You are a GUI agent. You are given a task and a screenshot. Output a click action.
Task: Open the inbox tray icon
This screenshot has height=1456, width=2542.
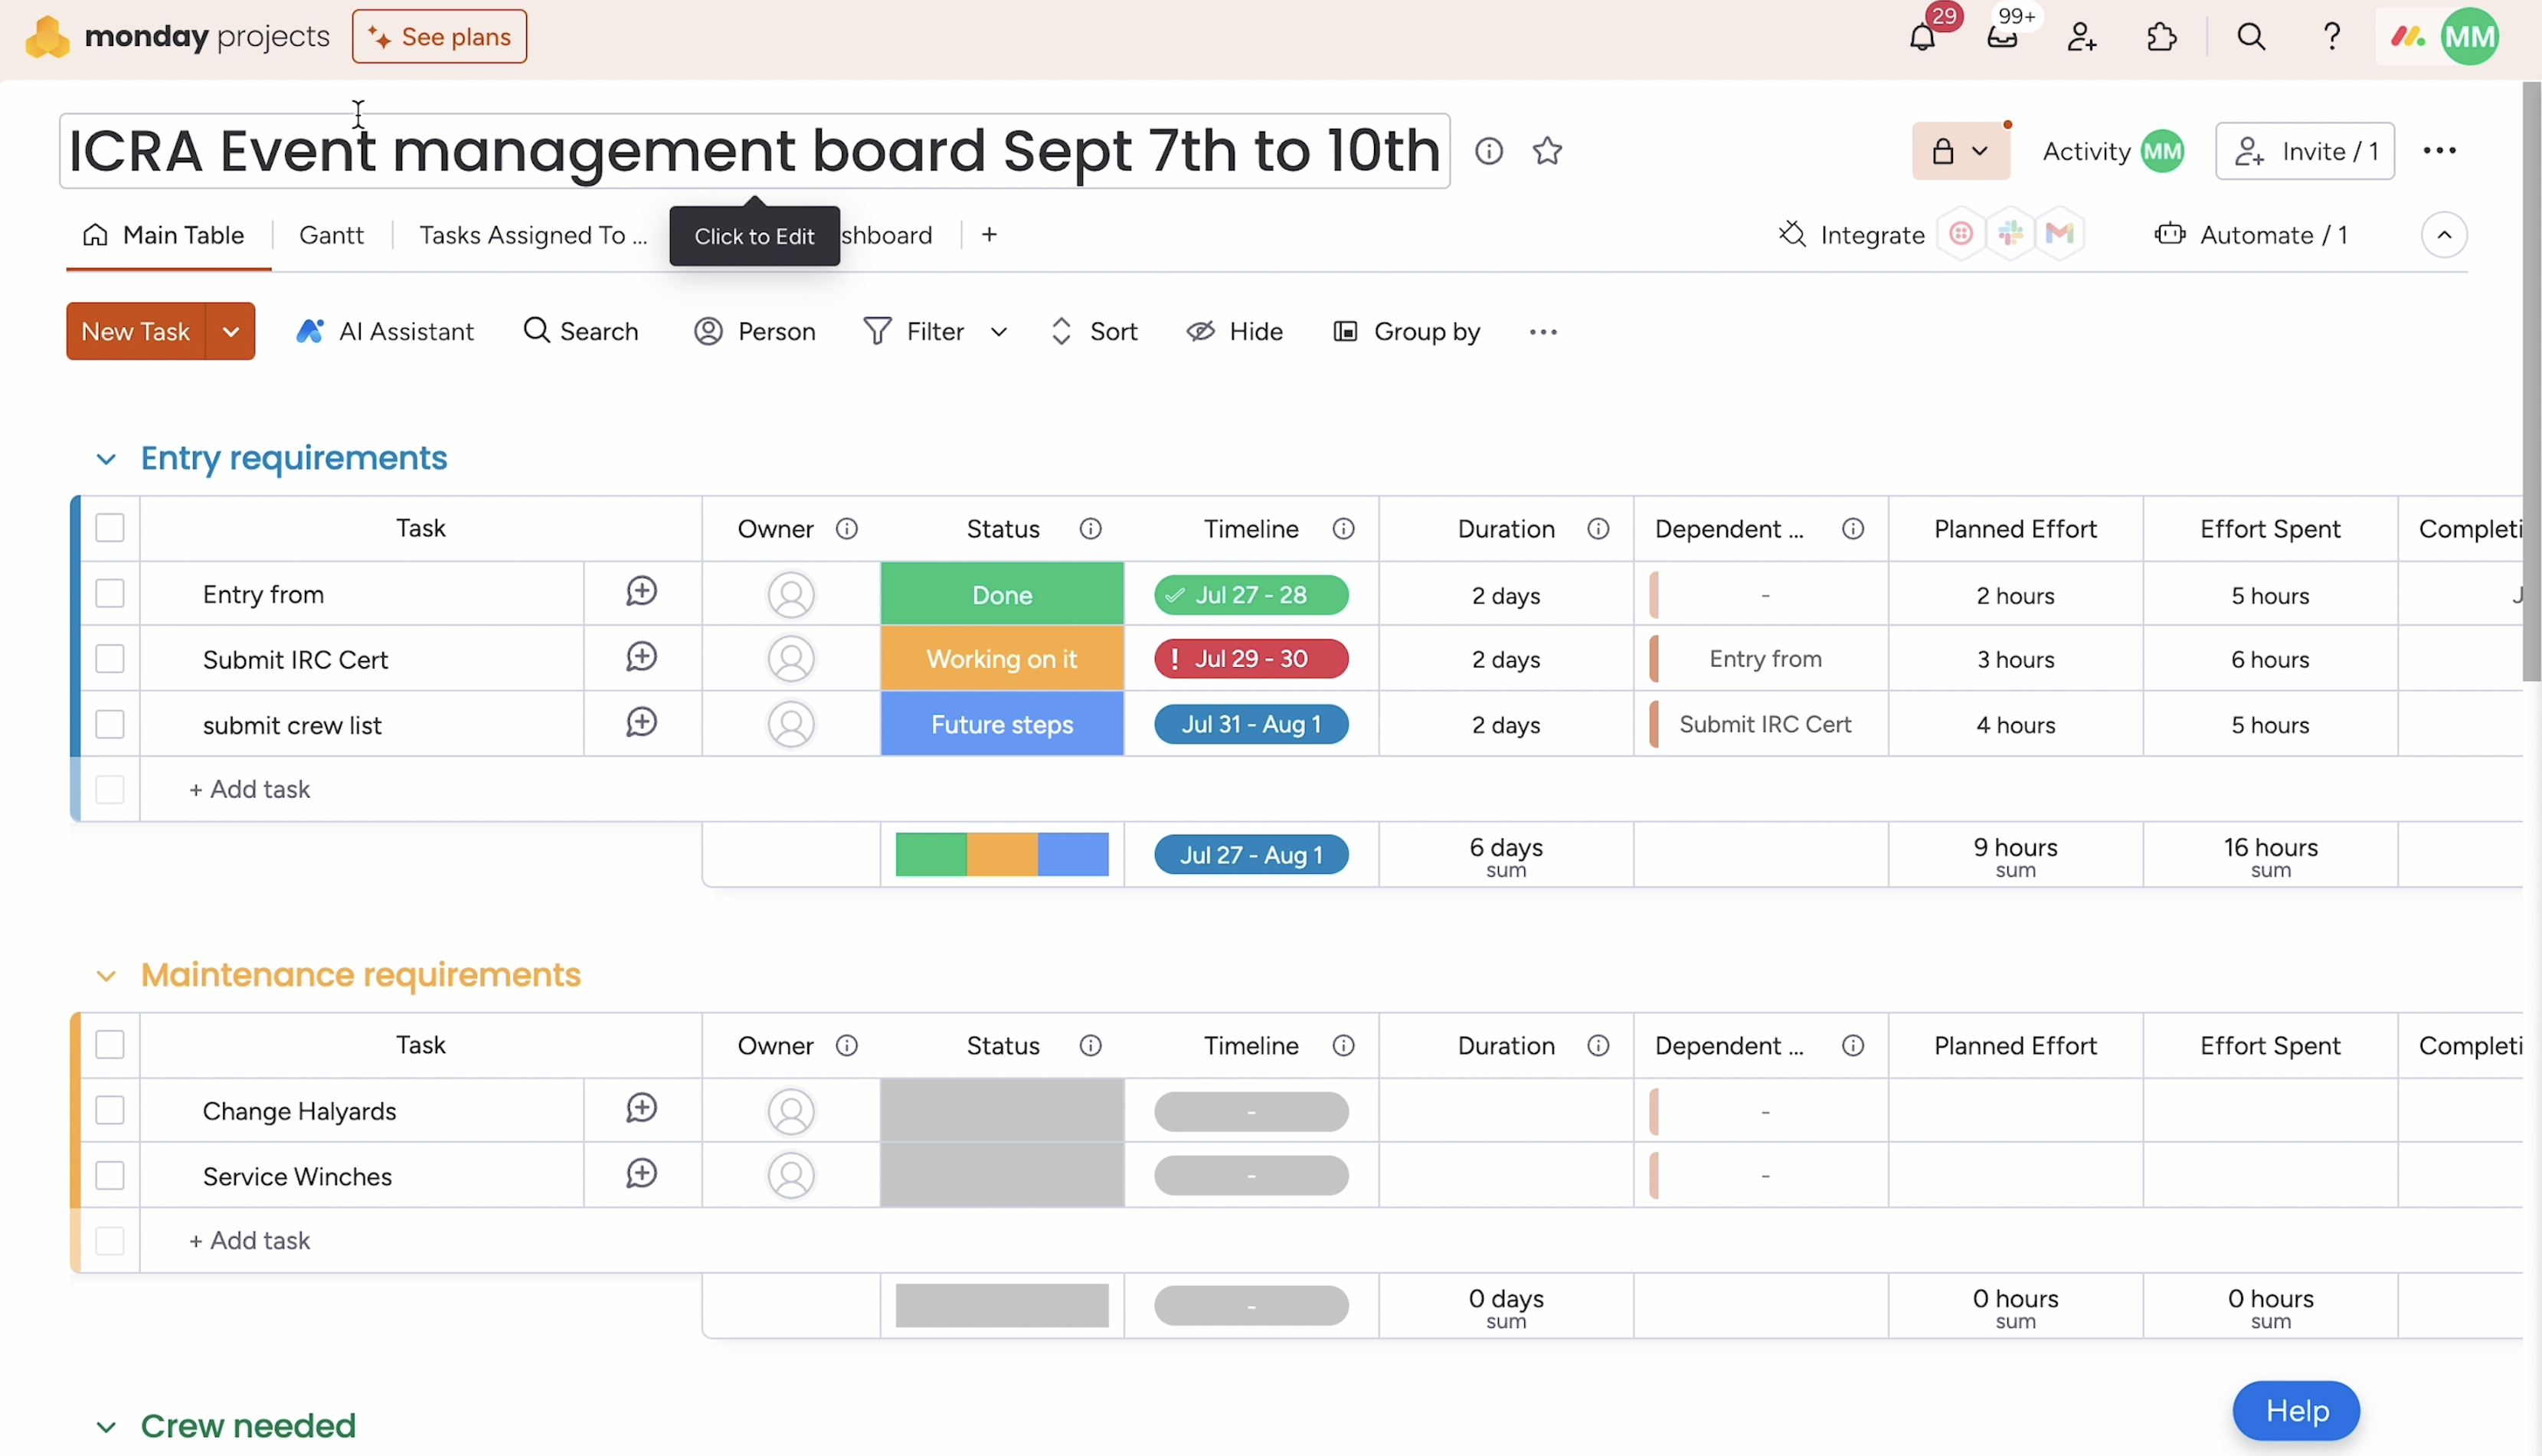[2002, 38]
